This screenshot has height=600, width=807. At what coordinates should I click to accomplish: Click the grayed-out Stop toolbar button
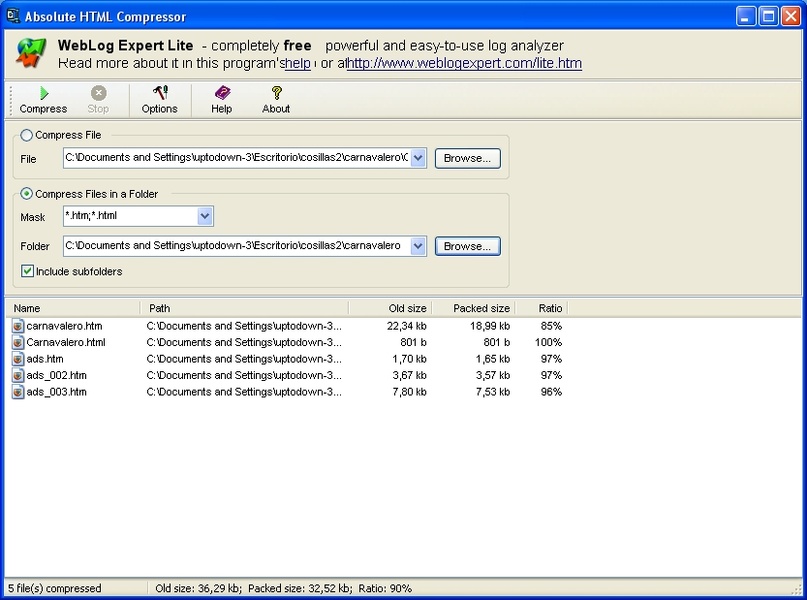pyautogui.click(x=98, y=100)
